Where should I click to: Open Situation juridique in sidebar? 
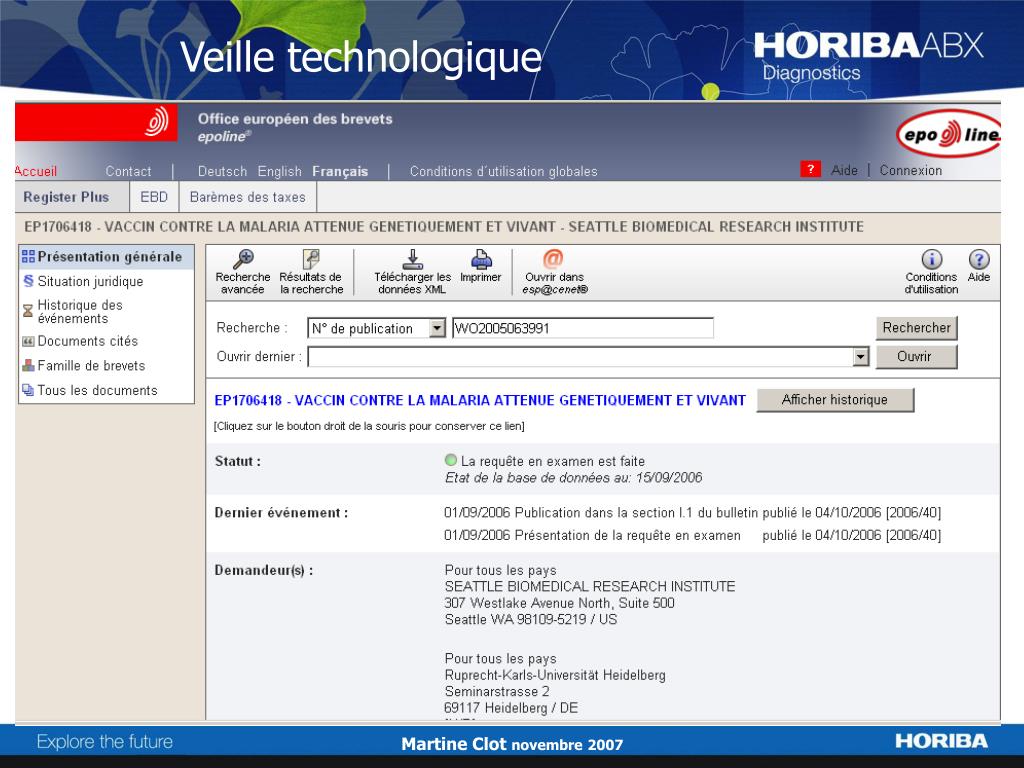click(90, 281)
